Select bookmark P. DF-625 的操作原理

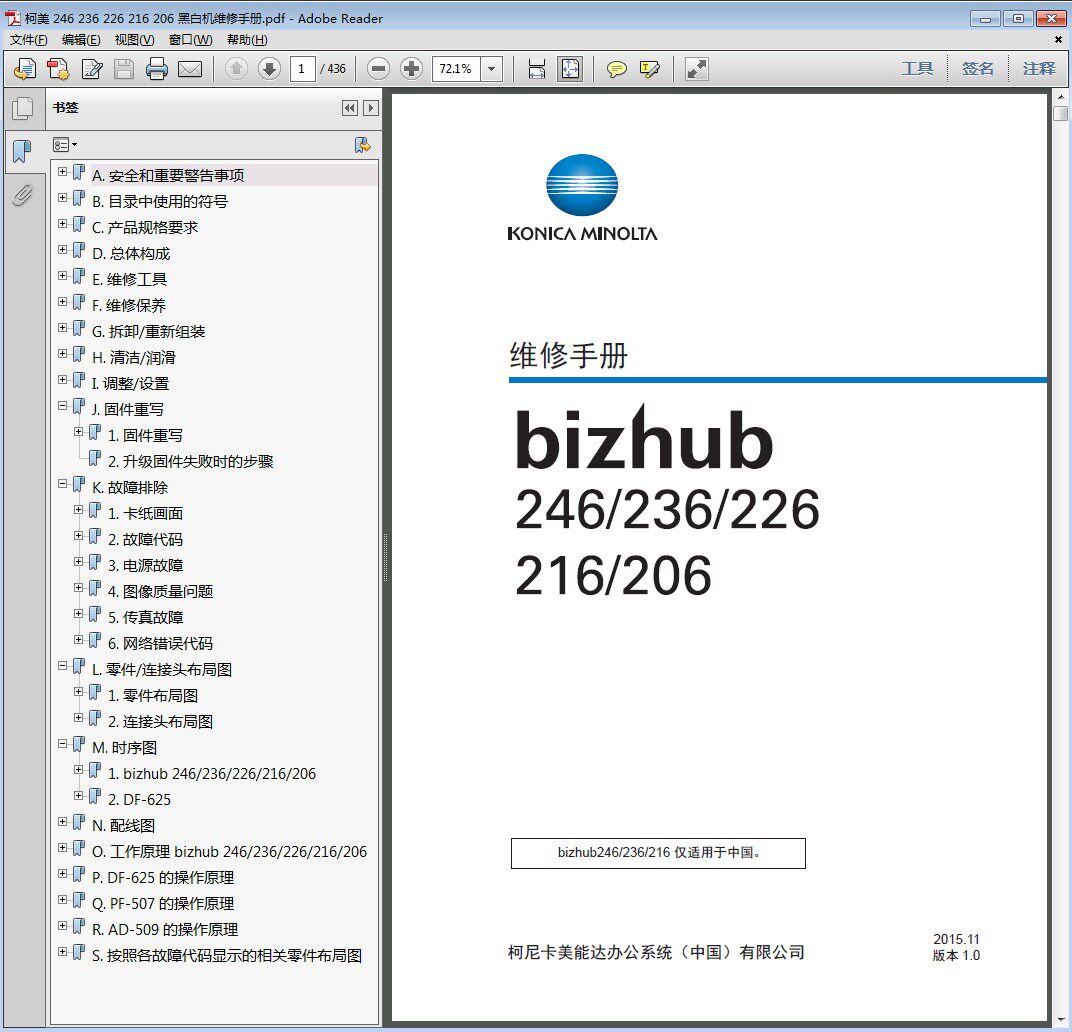(x=163, y=877)
